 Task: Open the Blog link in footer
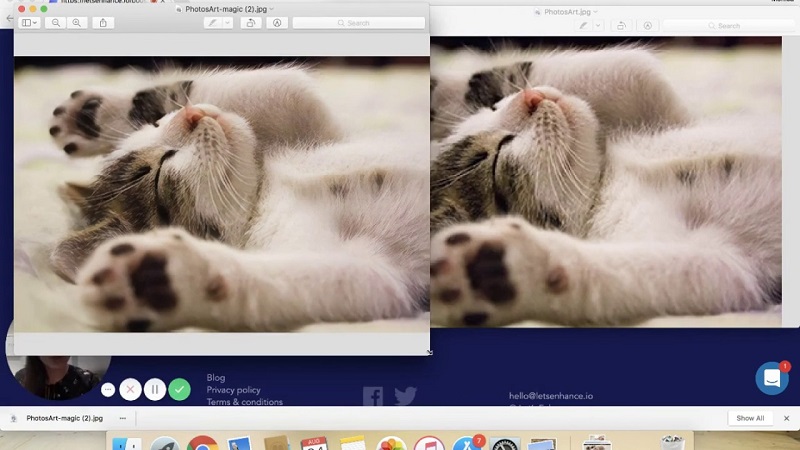point(216,378)
